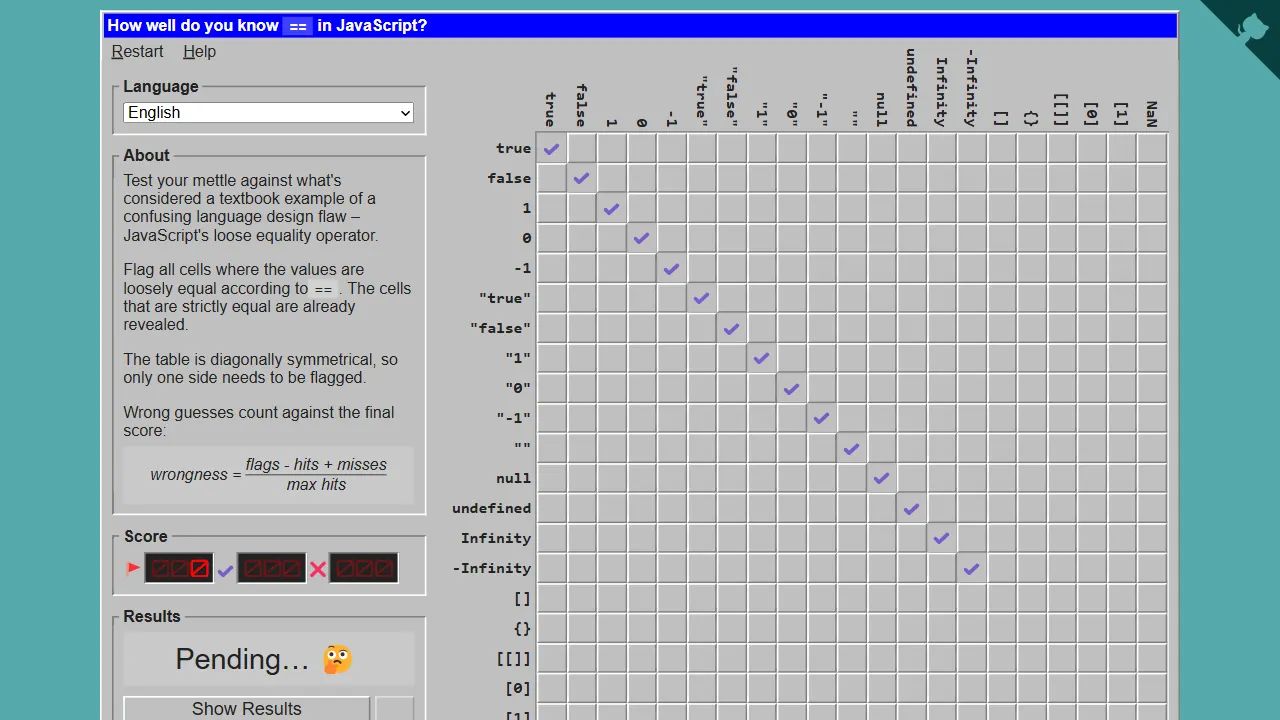Click the wrongness formula box

tap(268, 475)
